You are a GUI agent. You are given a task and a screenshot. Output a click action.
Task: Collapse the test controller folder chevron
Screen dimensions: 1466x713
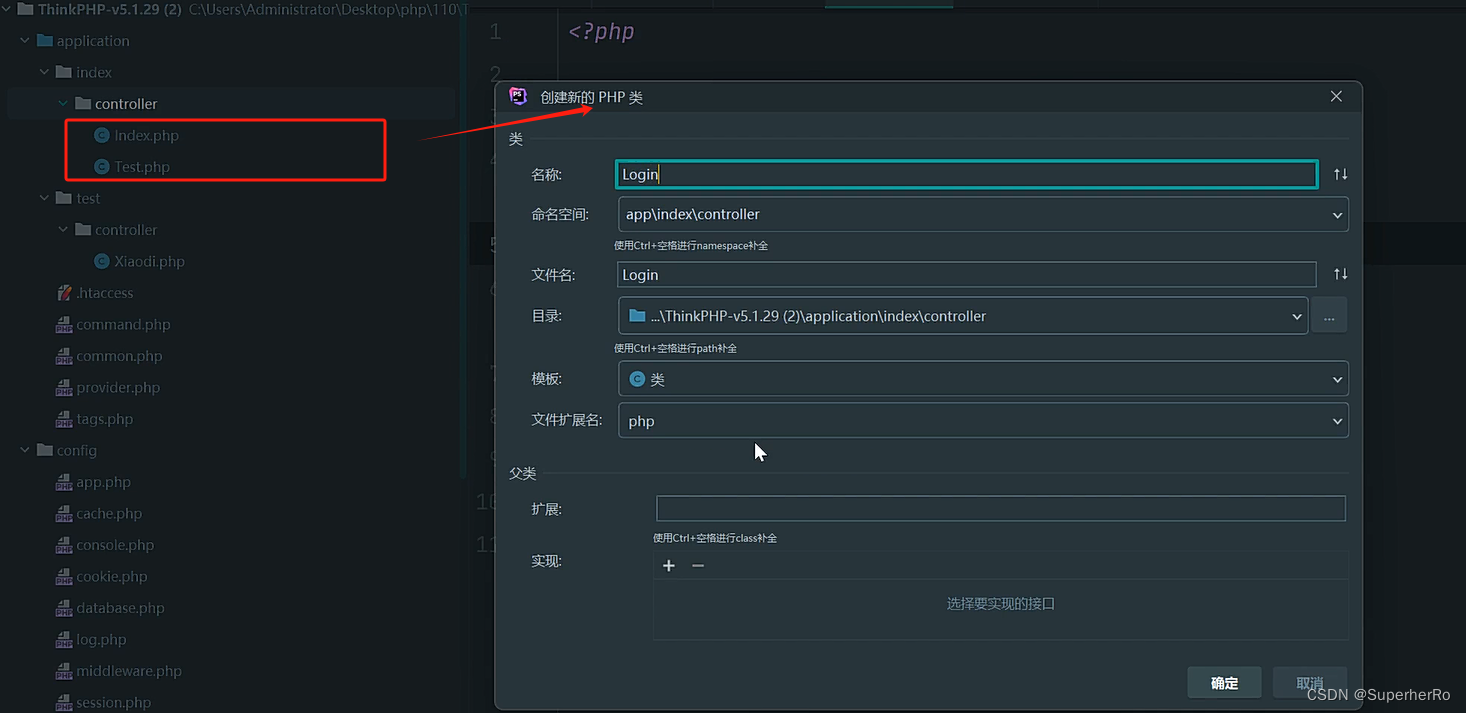tap(63, 230)
